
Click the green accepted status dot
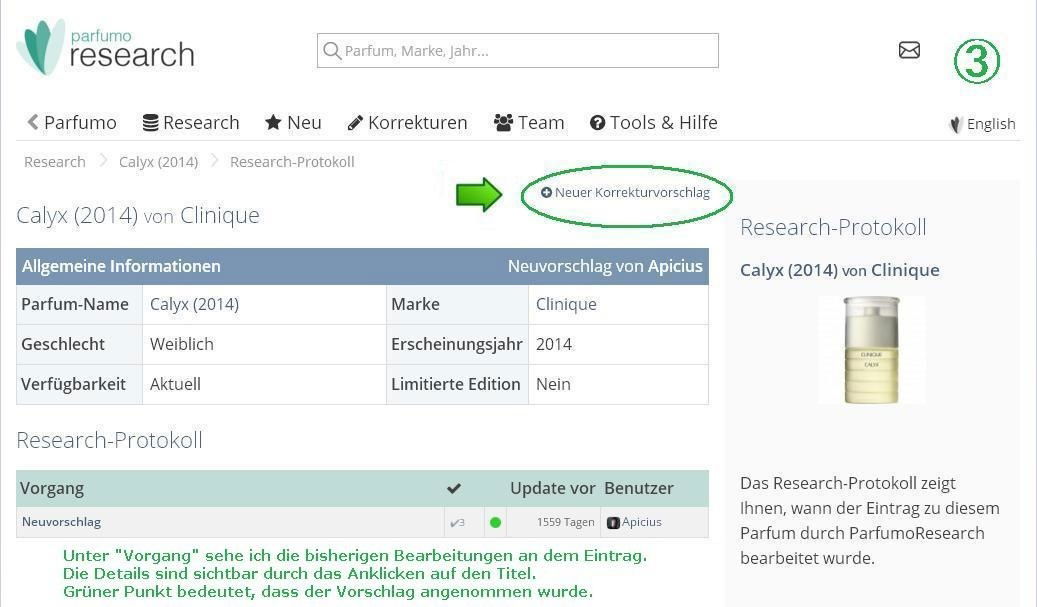(x=495, y=522)
